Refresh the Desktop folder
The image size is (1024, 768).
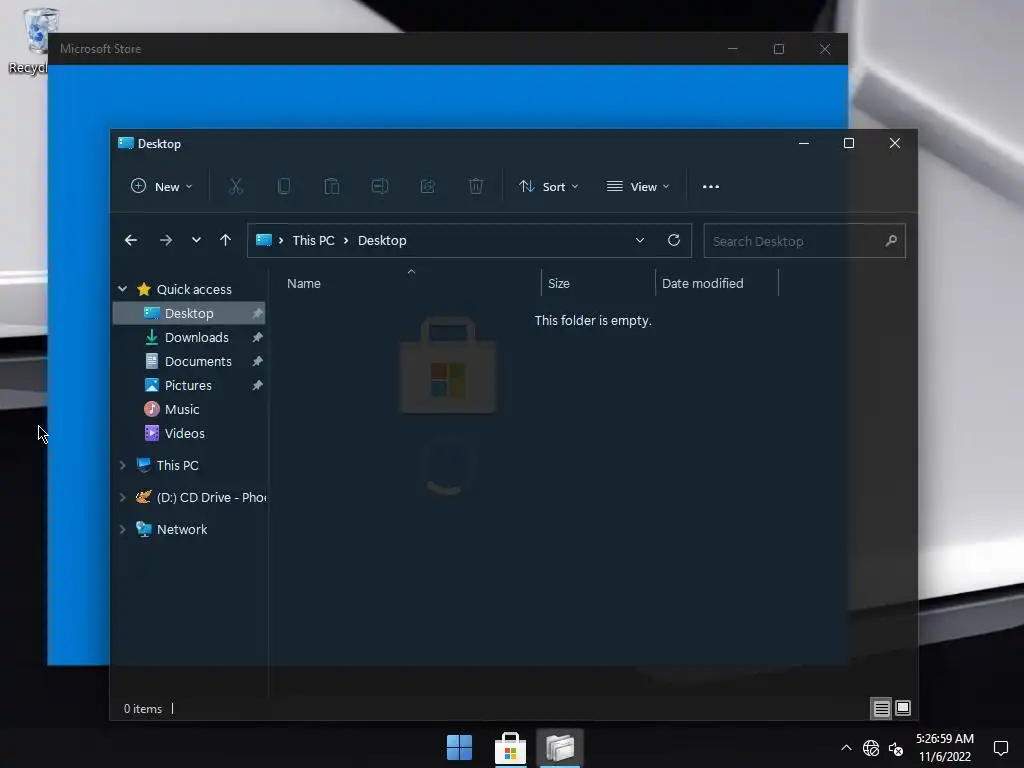[x=674, y=240]
